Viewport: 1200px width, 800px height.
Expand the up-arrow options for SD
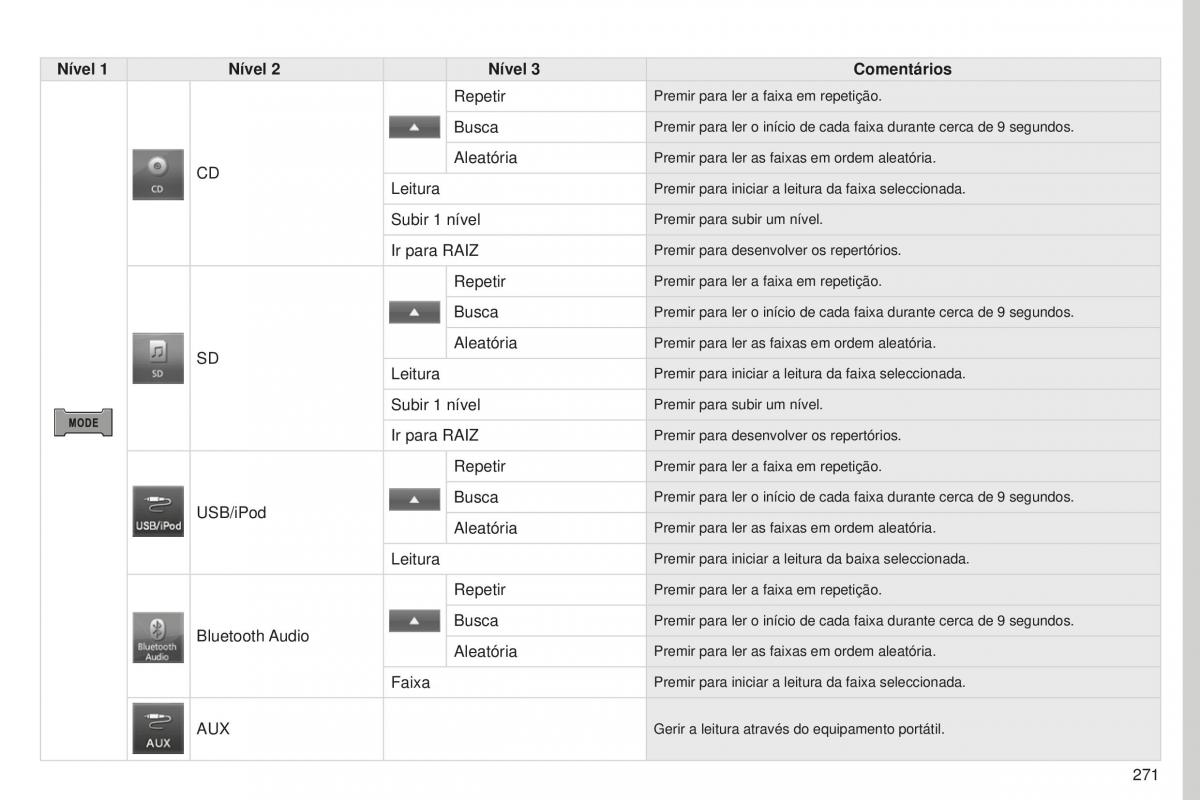(x=415, y=313)
